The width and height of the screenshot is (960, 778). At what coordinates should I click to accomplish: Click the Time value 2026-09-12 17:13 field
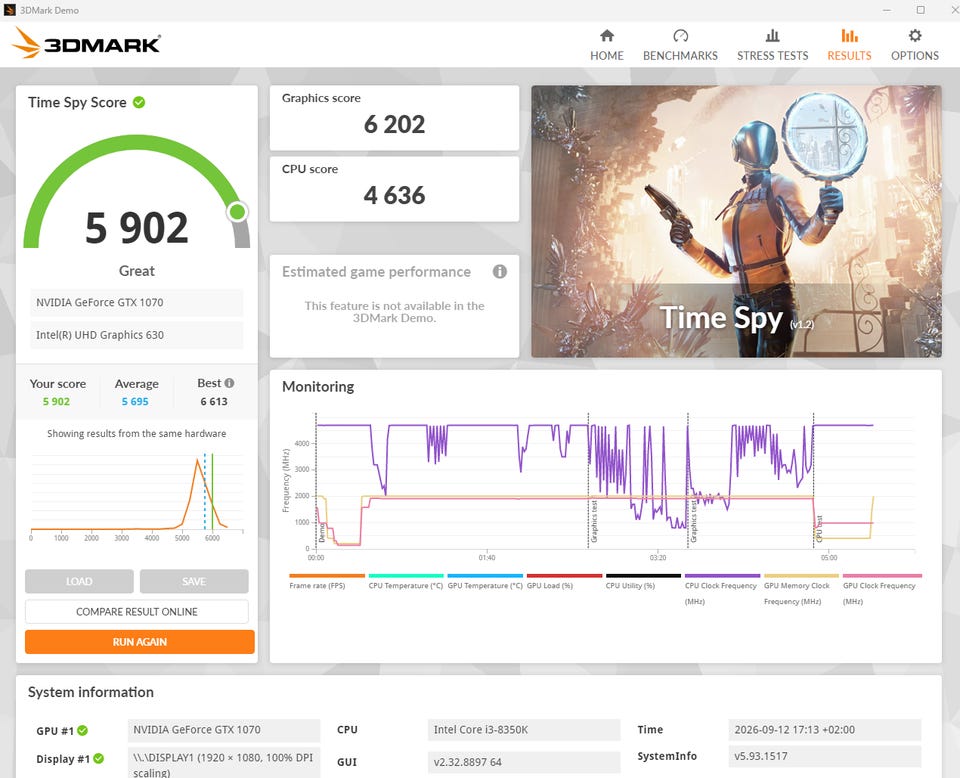tap(825, 730)
